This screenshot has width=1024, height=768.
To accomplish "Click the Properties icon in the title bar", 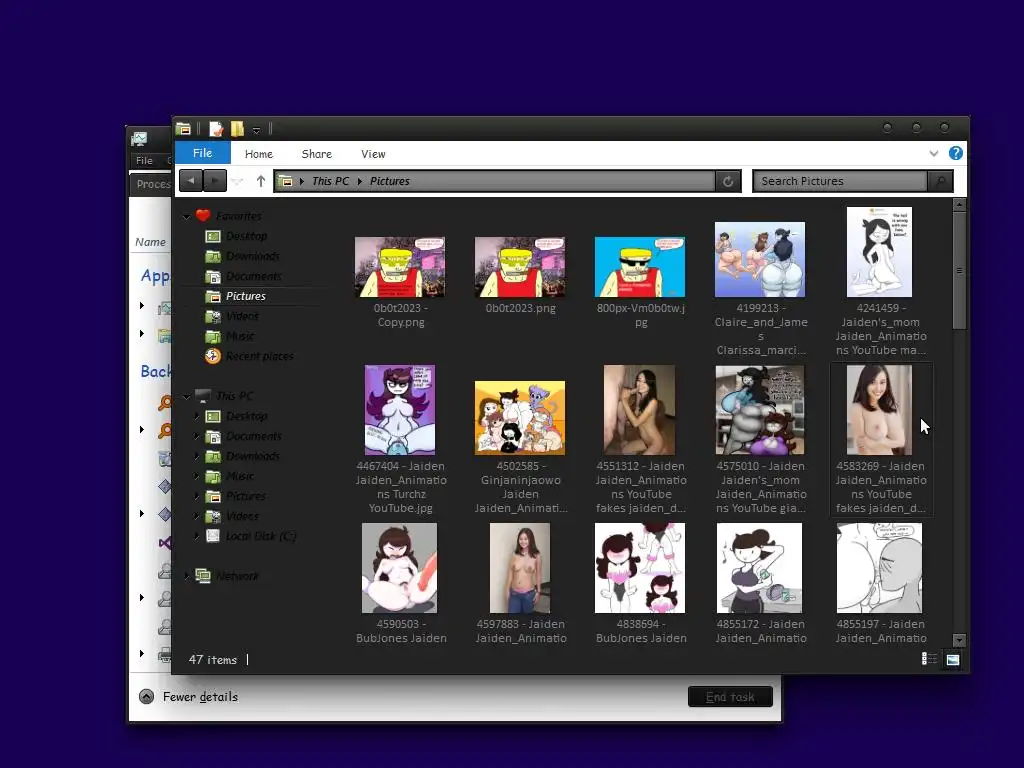I will point(216,129).
